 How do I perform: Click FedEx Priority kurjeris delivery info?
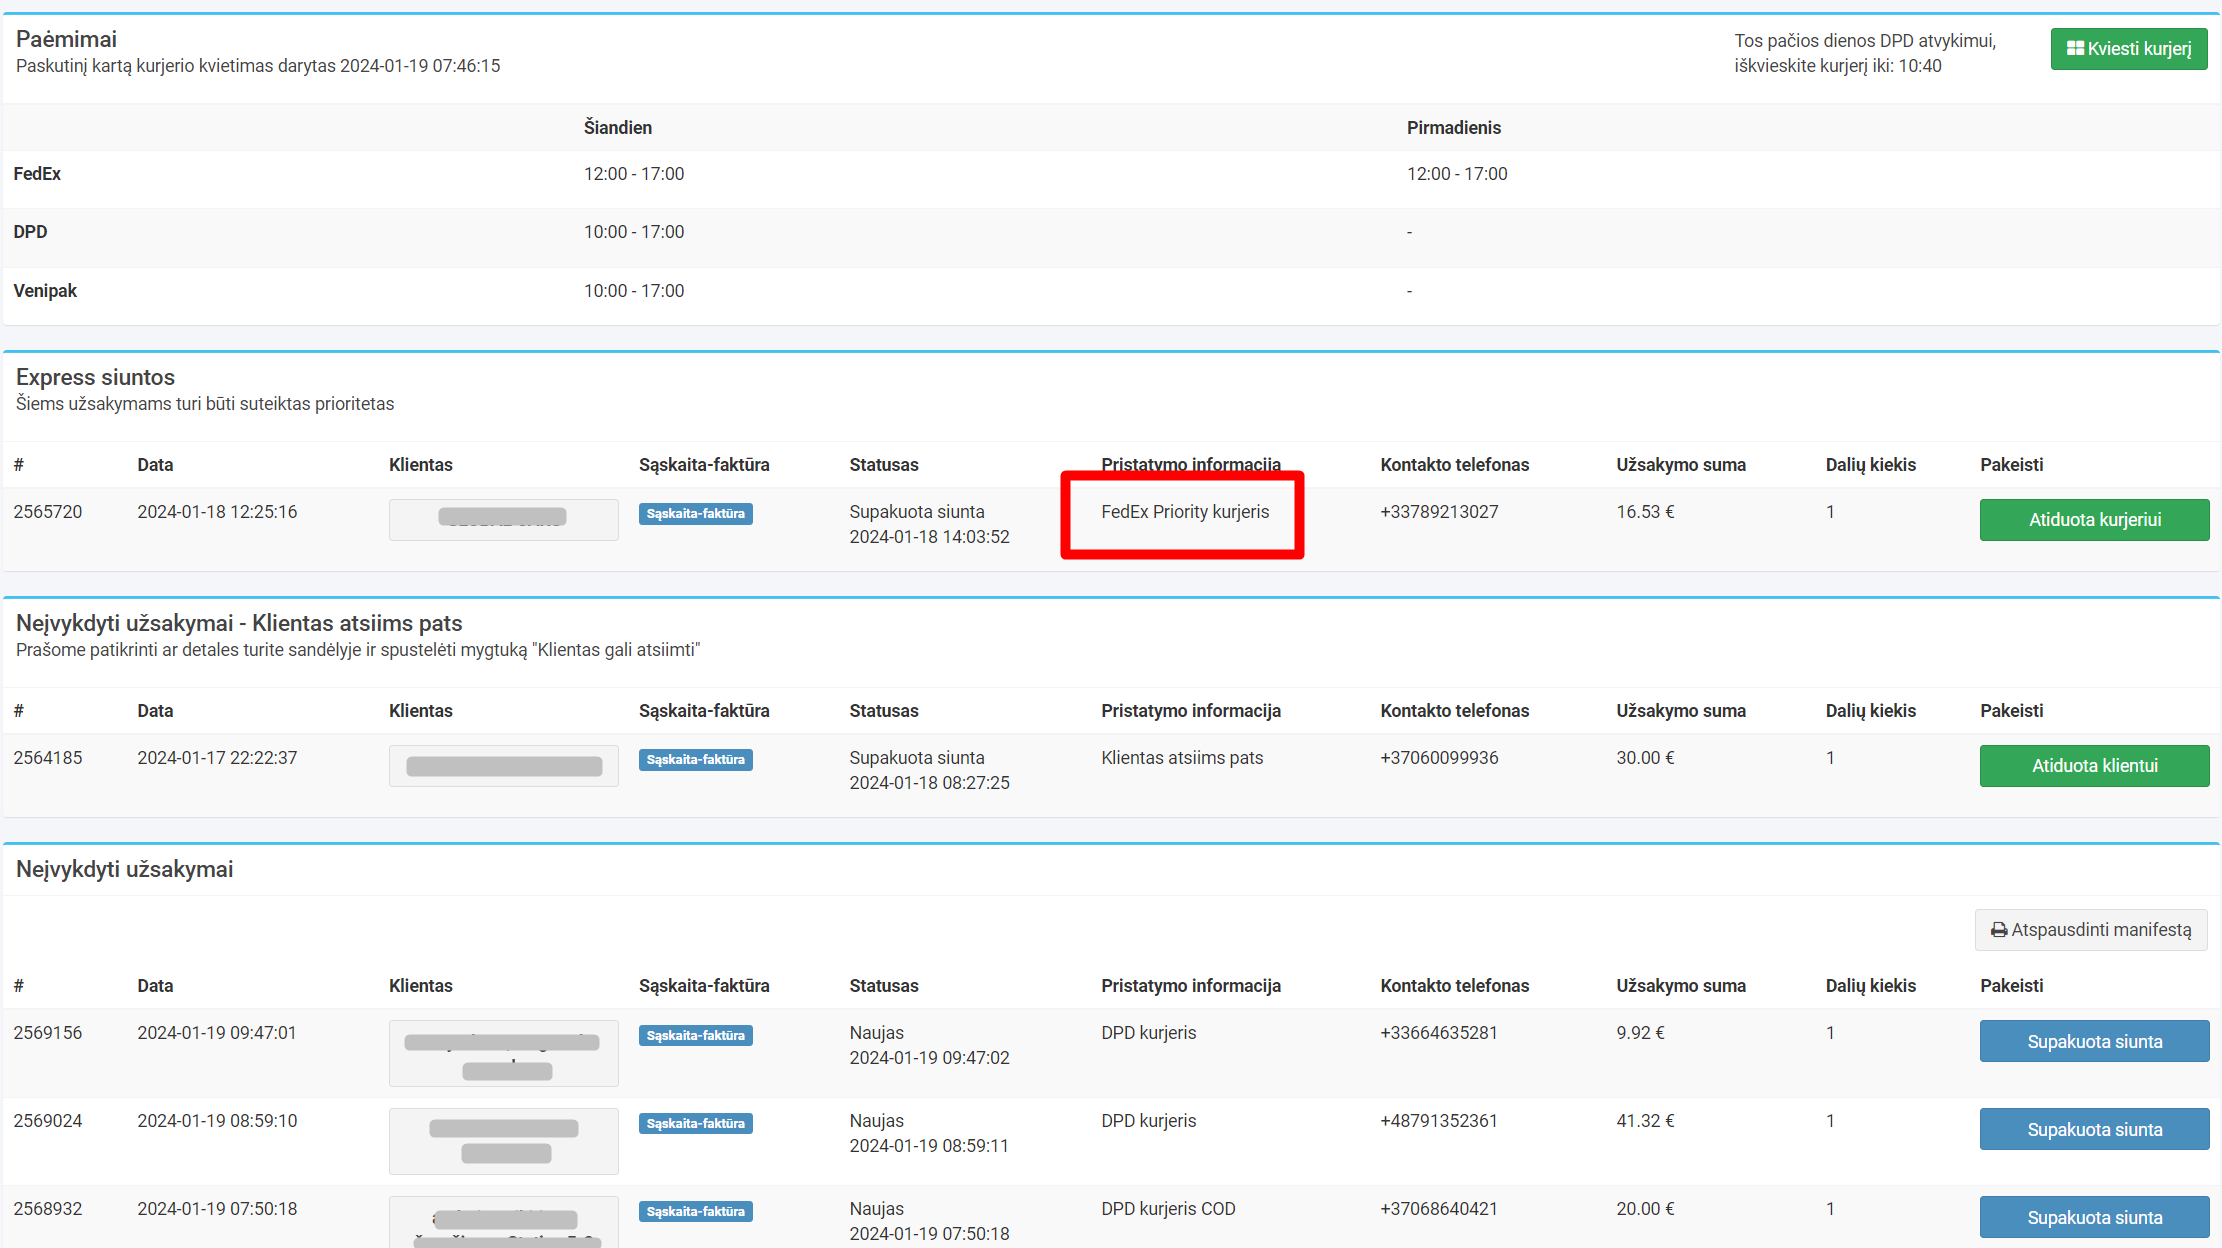click(1185, 512)
